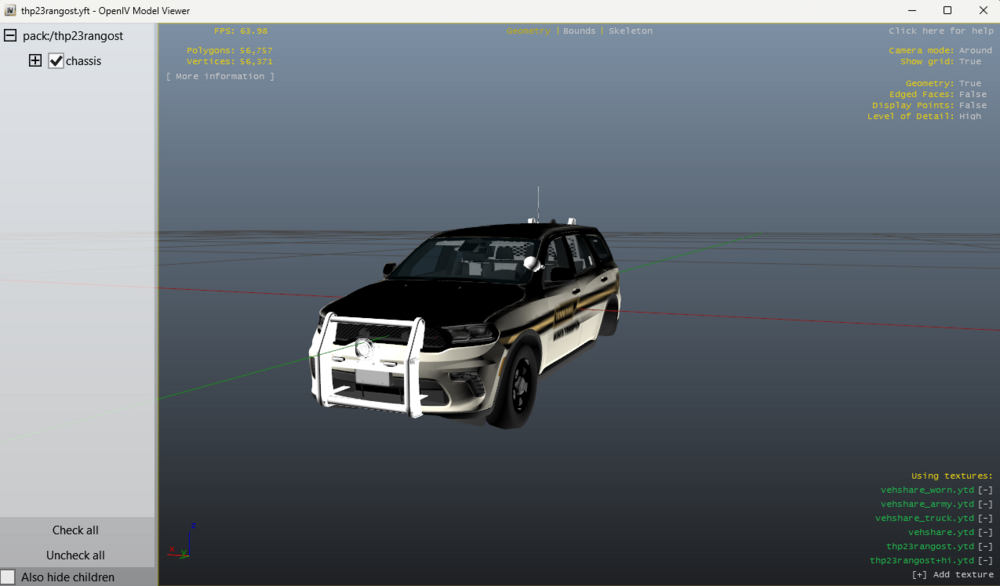Screen dimensions: 1000x586
Task: Open the More information panel
Action: 220,76
